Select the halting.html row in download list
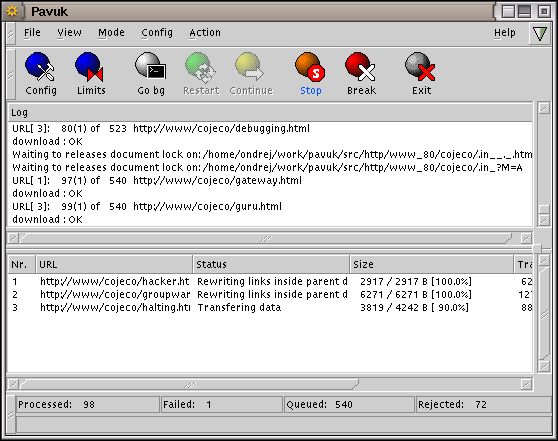 click(270, 308)
